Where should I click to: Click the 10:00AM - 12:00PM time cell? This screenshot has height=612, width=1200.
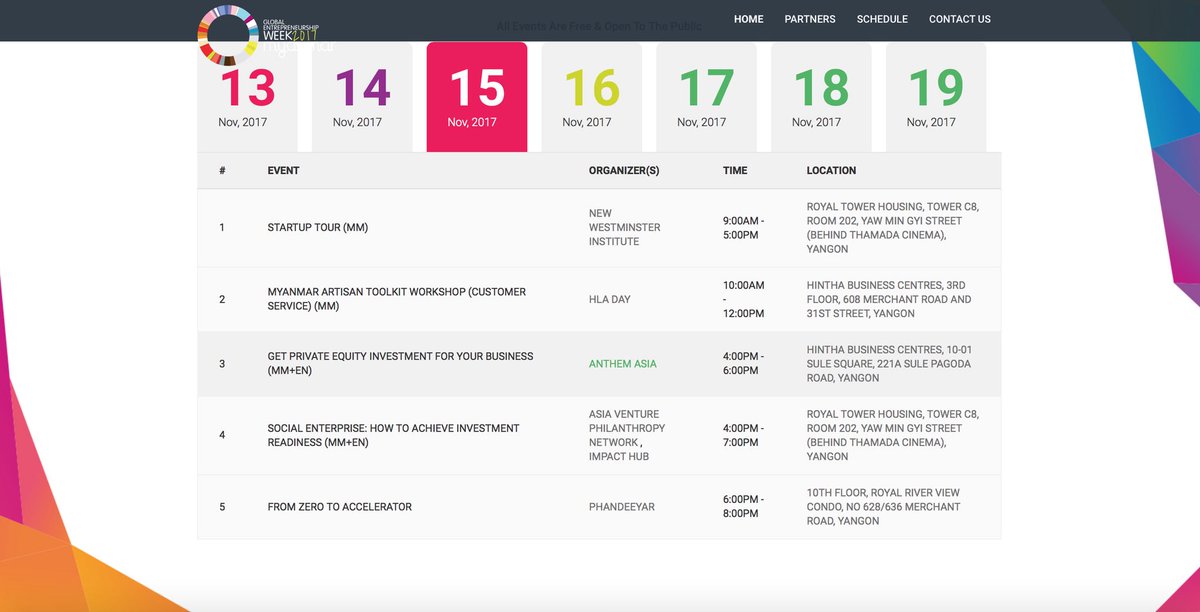coord(744,299)
